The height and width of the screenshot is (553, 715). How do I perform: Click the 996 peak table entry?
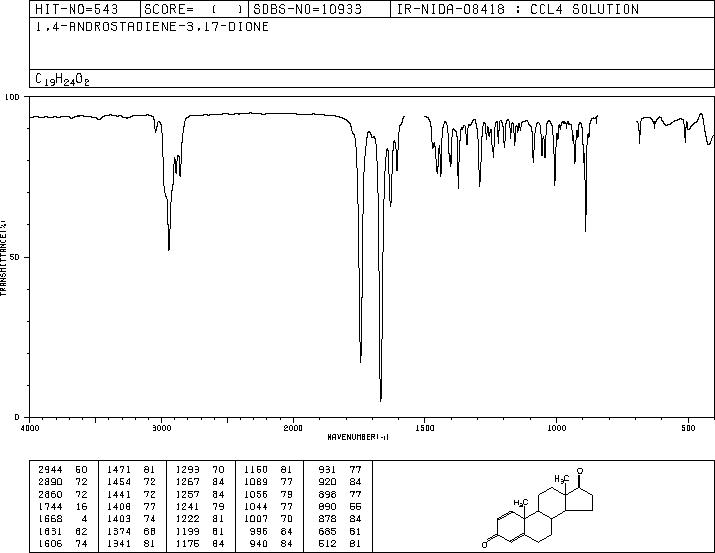point(272,532)
